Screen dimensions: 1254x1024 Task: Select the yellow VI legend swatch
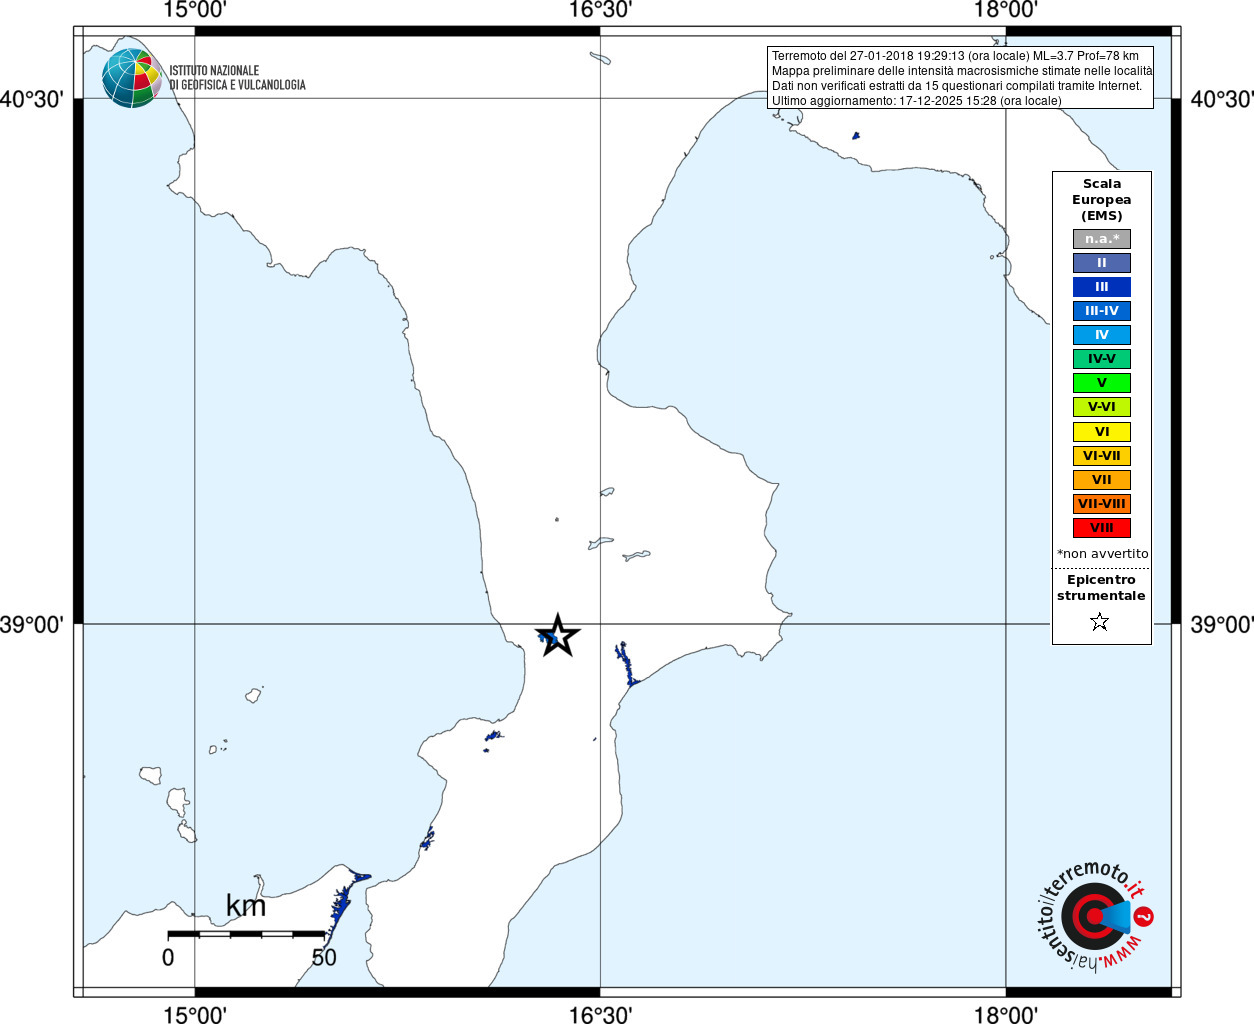point(1102,432)
